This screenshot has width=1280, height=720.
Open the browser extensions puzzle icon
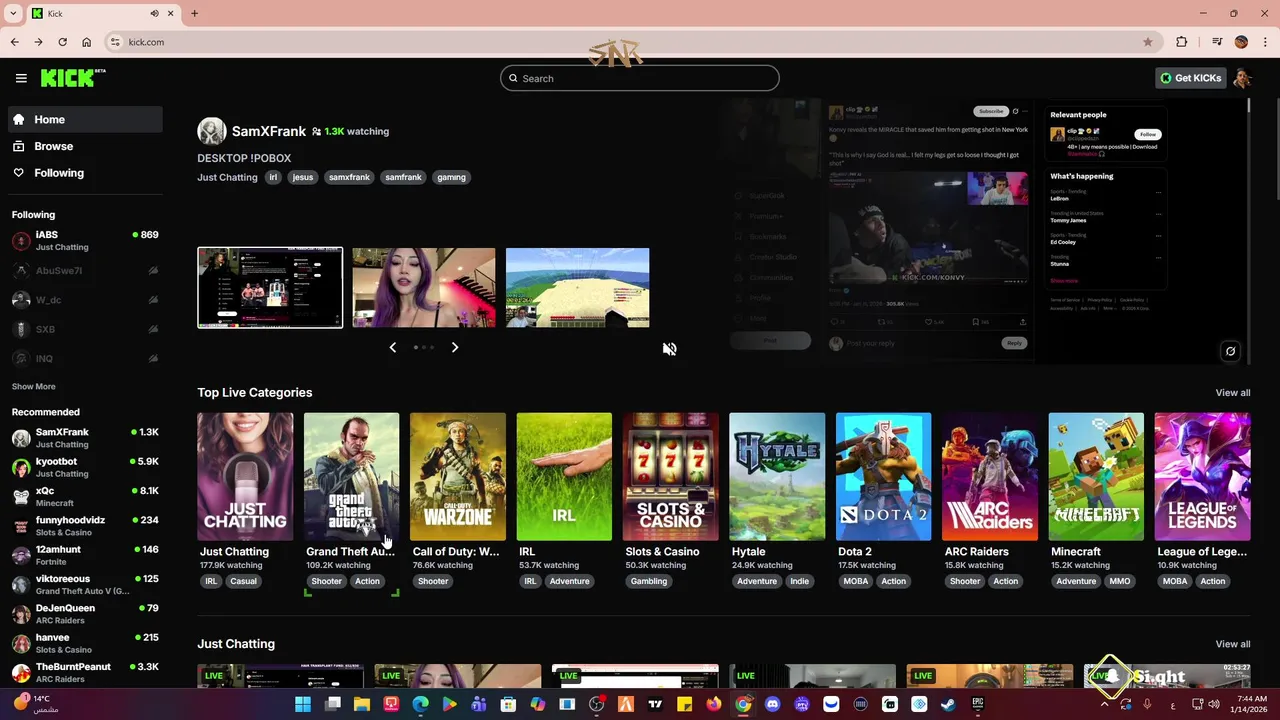[x=1182, y=42]
